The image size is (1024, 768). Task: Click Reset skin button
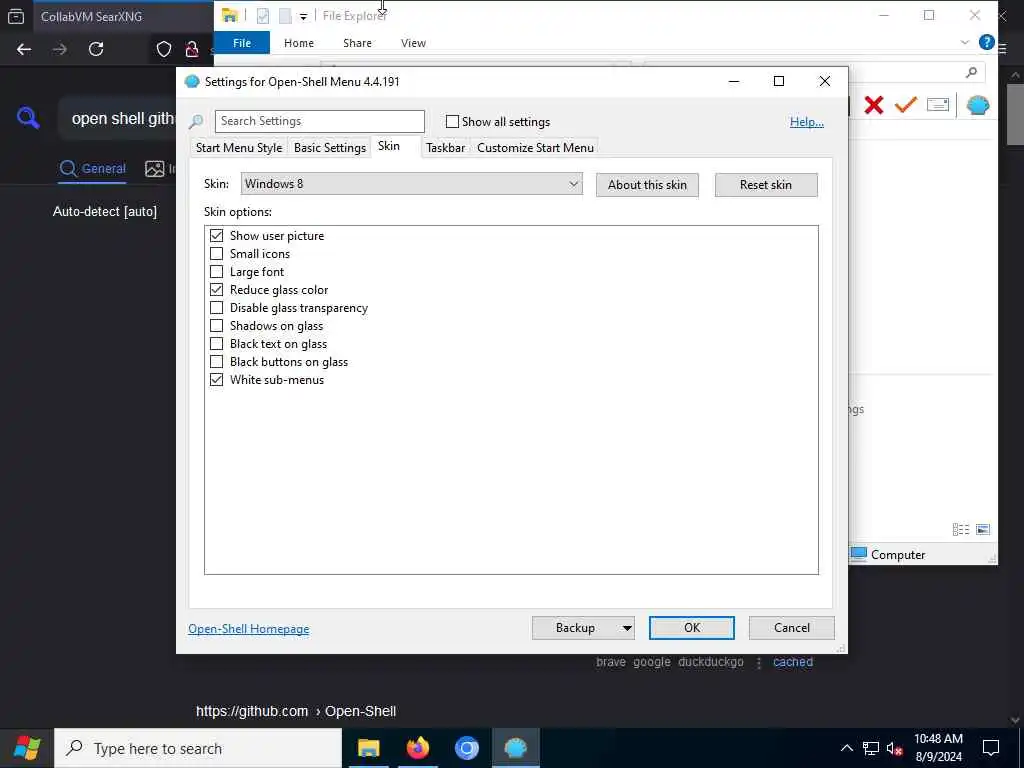coord(766,185)
